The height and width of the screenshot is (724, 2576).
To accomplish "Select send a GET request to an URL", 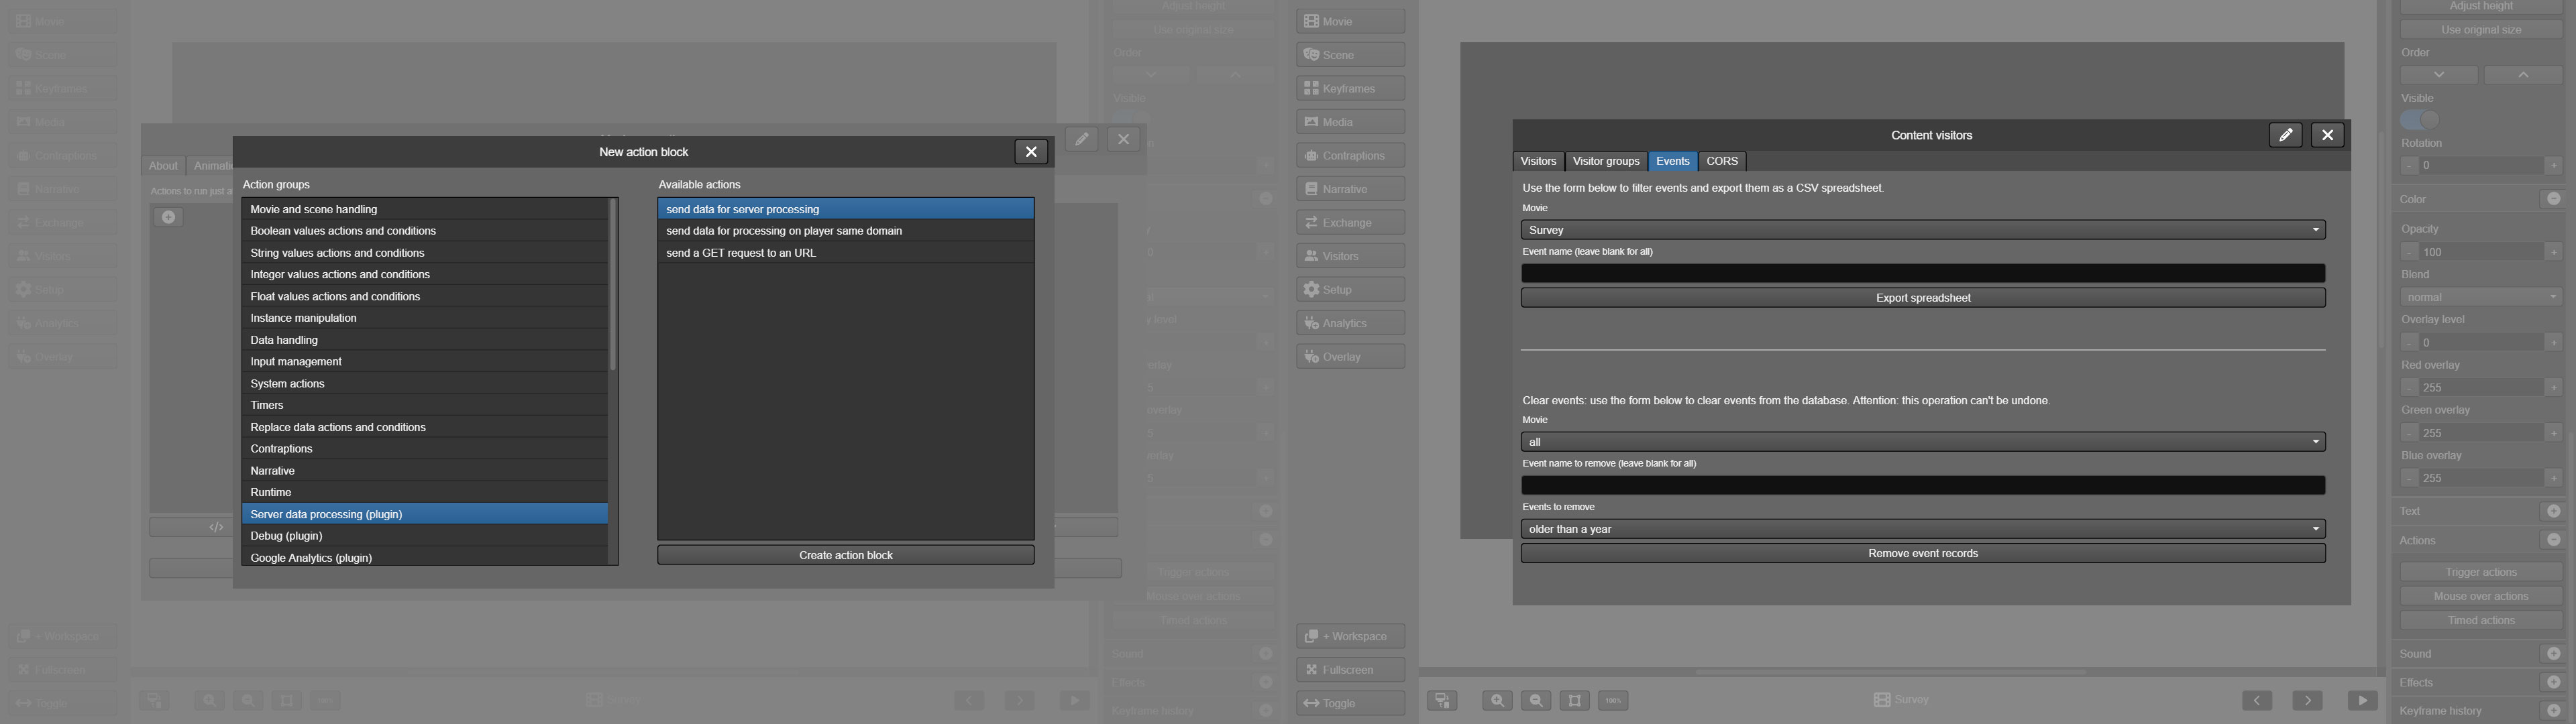I will pos(741,253).
